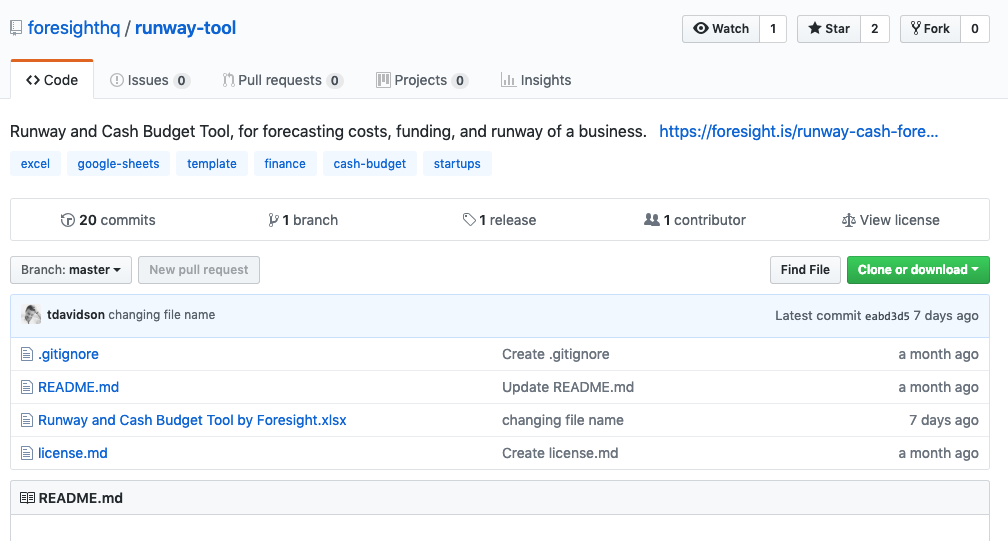Click the release tag icon
This screenshot has height=541, width=1008.
pos(469,220)
